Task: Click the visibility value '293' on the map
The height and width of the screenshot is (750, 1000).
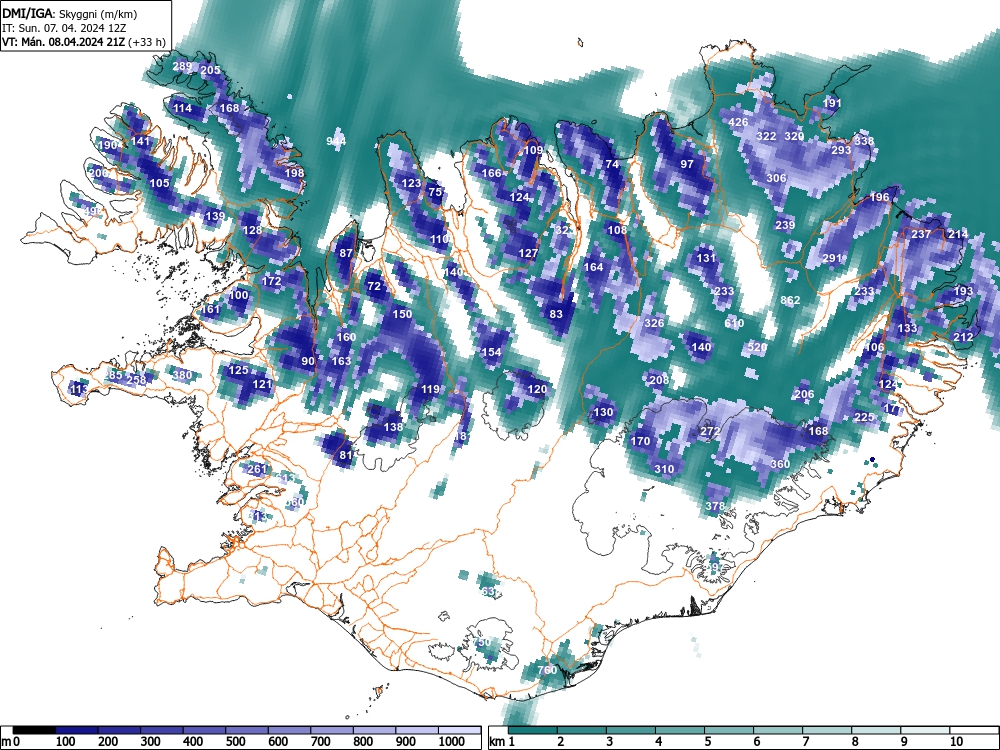Action: [841, 150]
